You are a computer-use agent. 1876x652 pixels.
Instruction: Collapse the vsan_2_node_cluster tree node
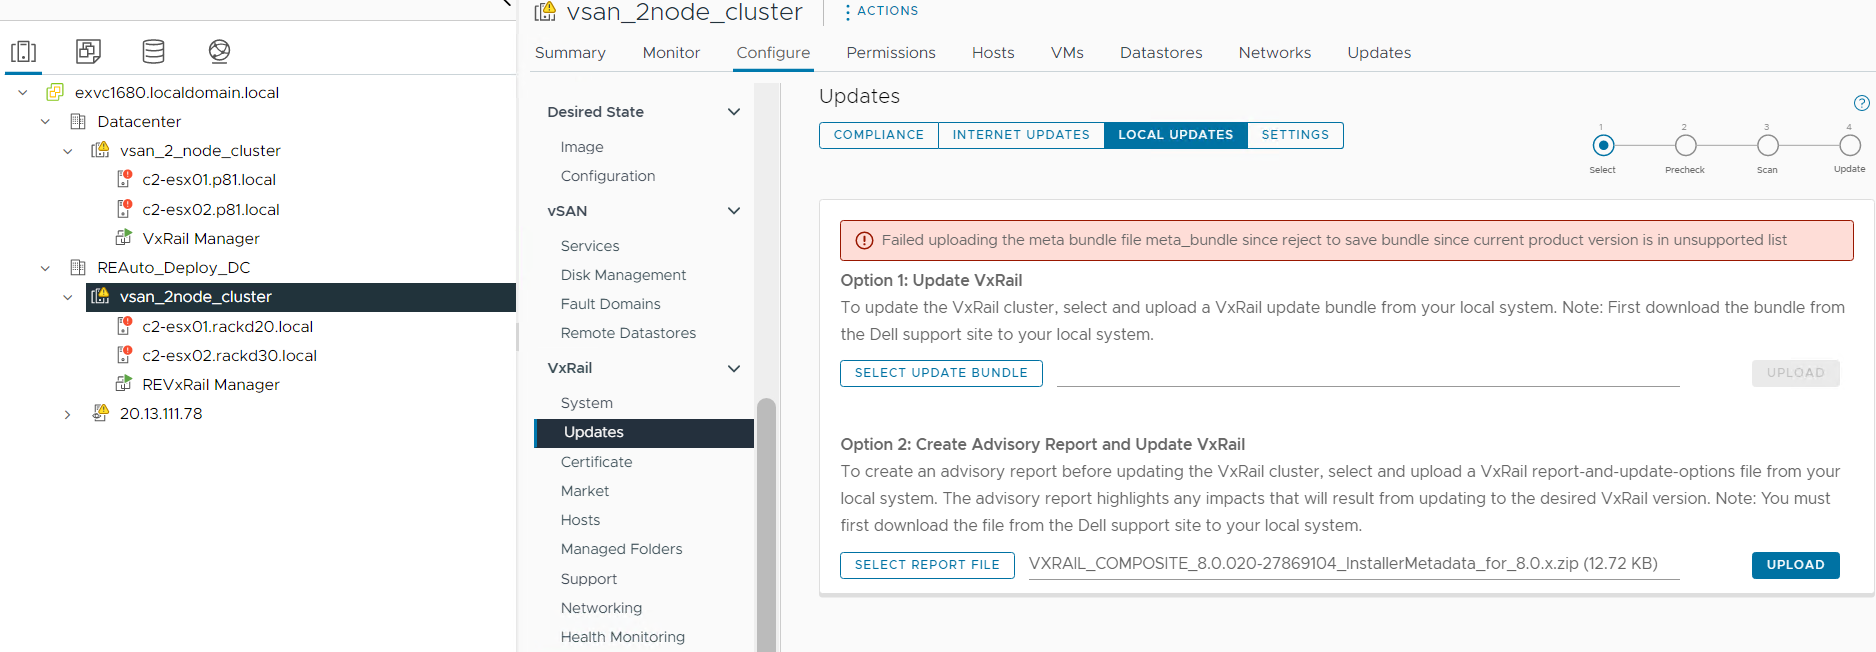pyautogui.click(x=68, y=151)
